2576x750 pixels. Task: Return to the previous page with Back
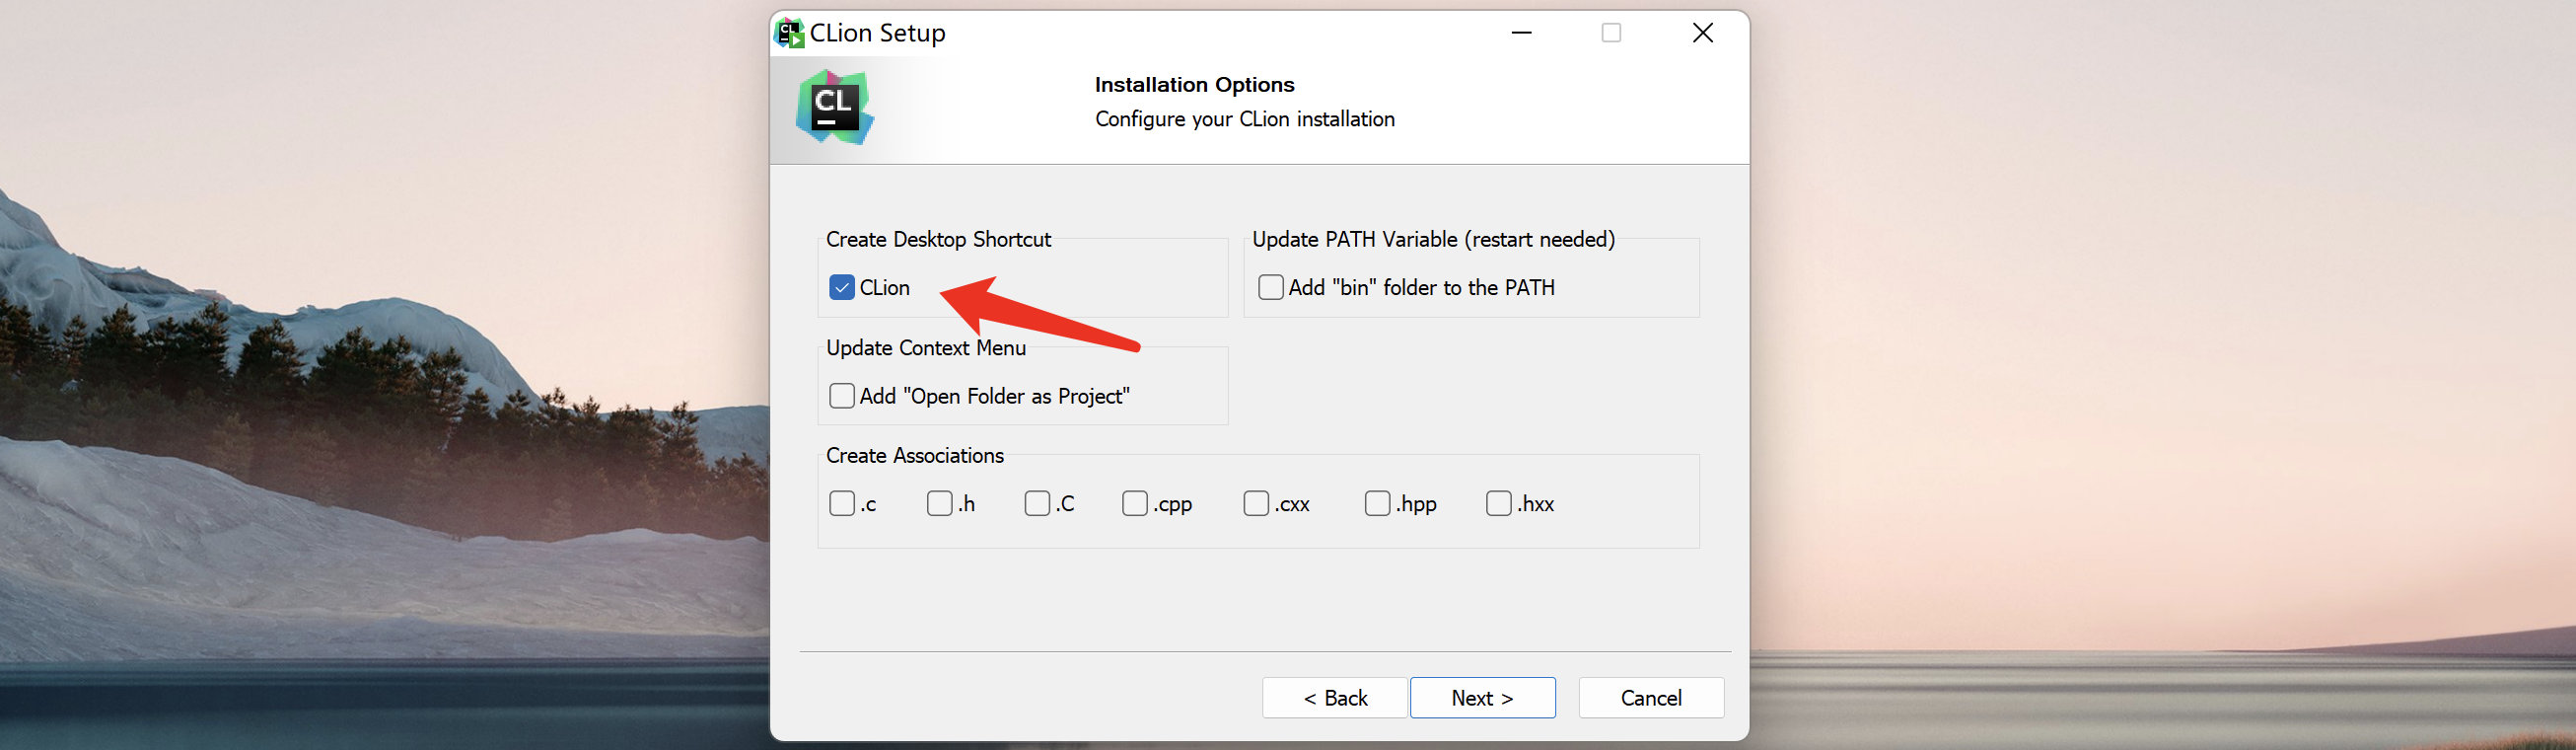click(x=1335, y=698)
